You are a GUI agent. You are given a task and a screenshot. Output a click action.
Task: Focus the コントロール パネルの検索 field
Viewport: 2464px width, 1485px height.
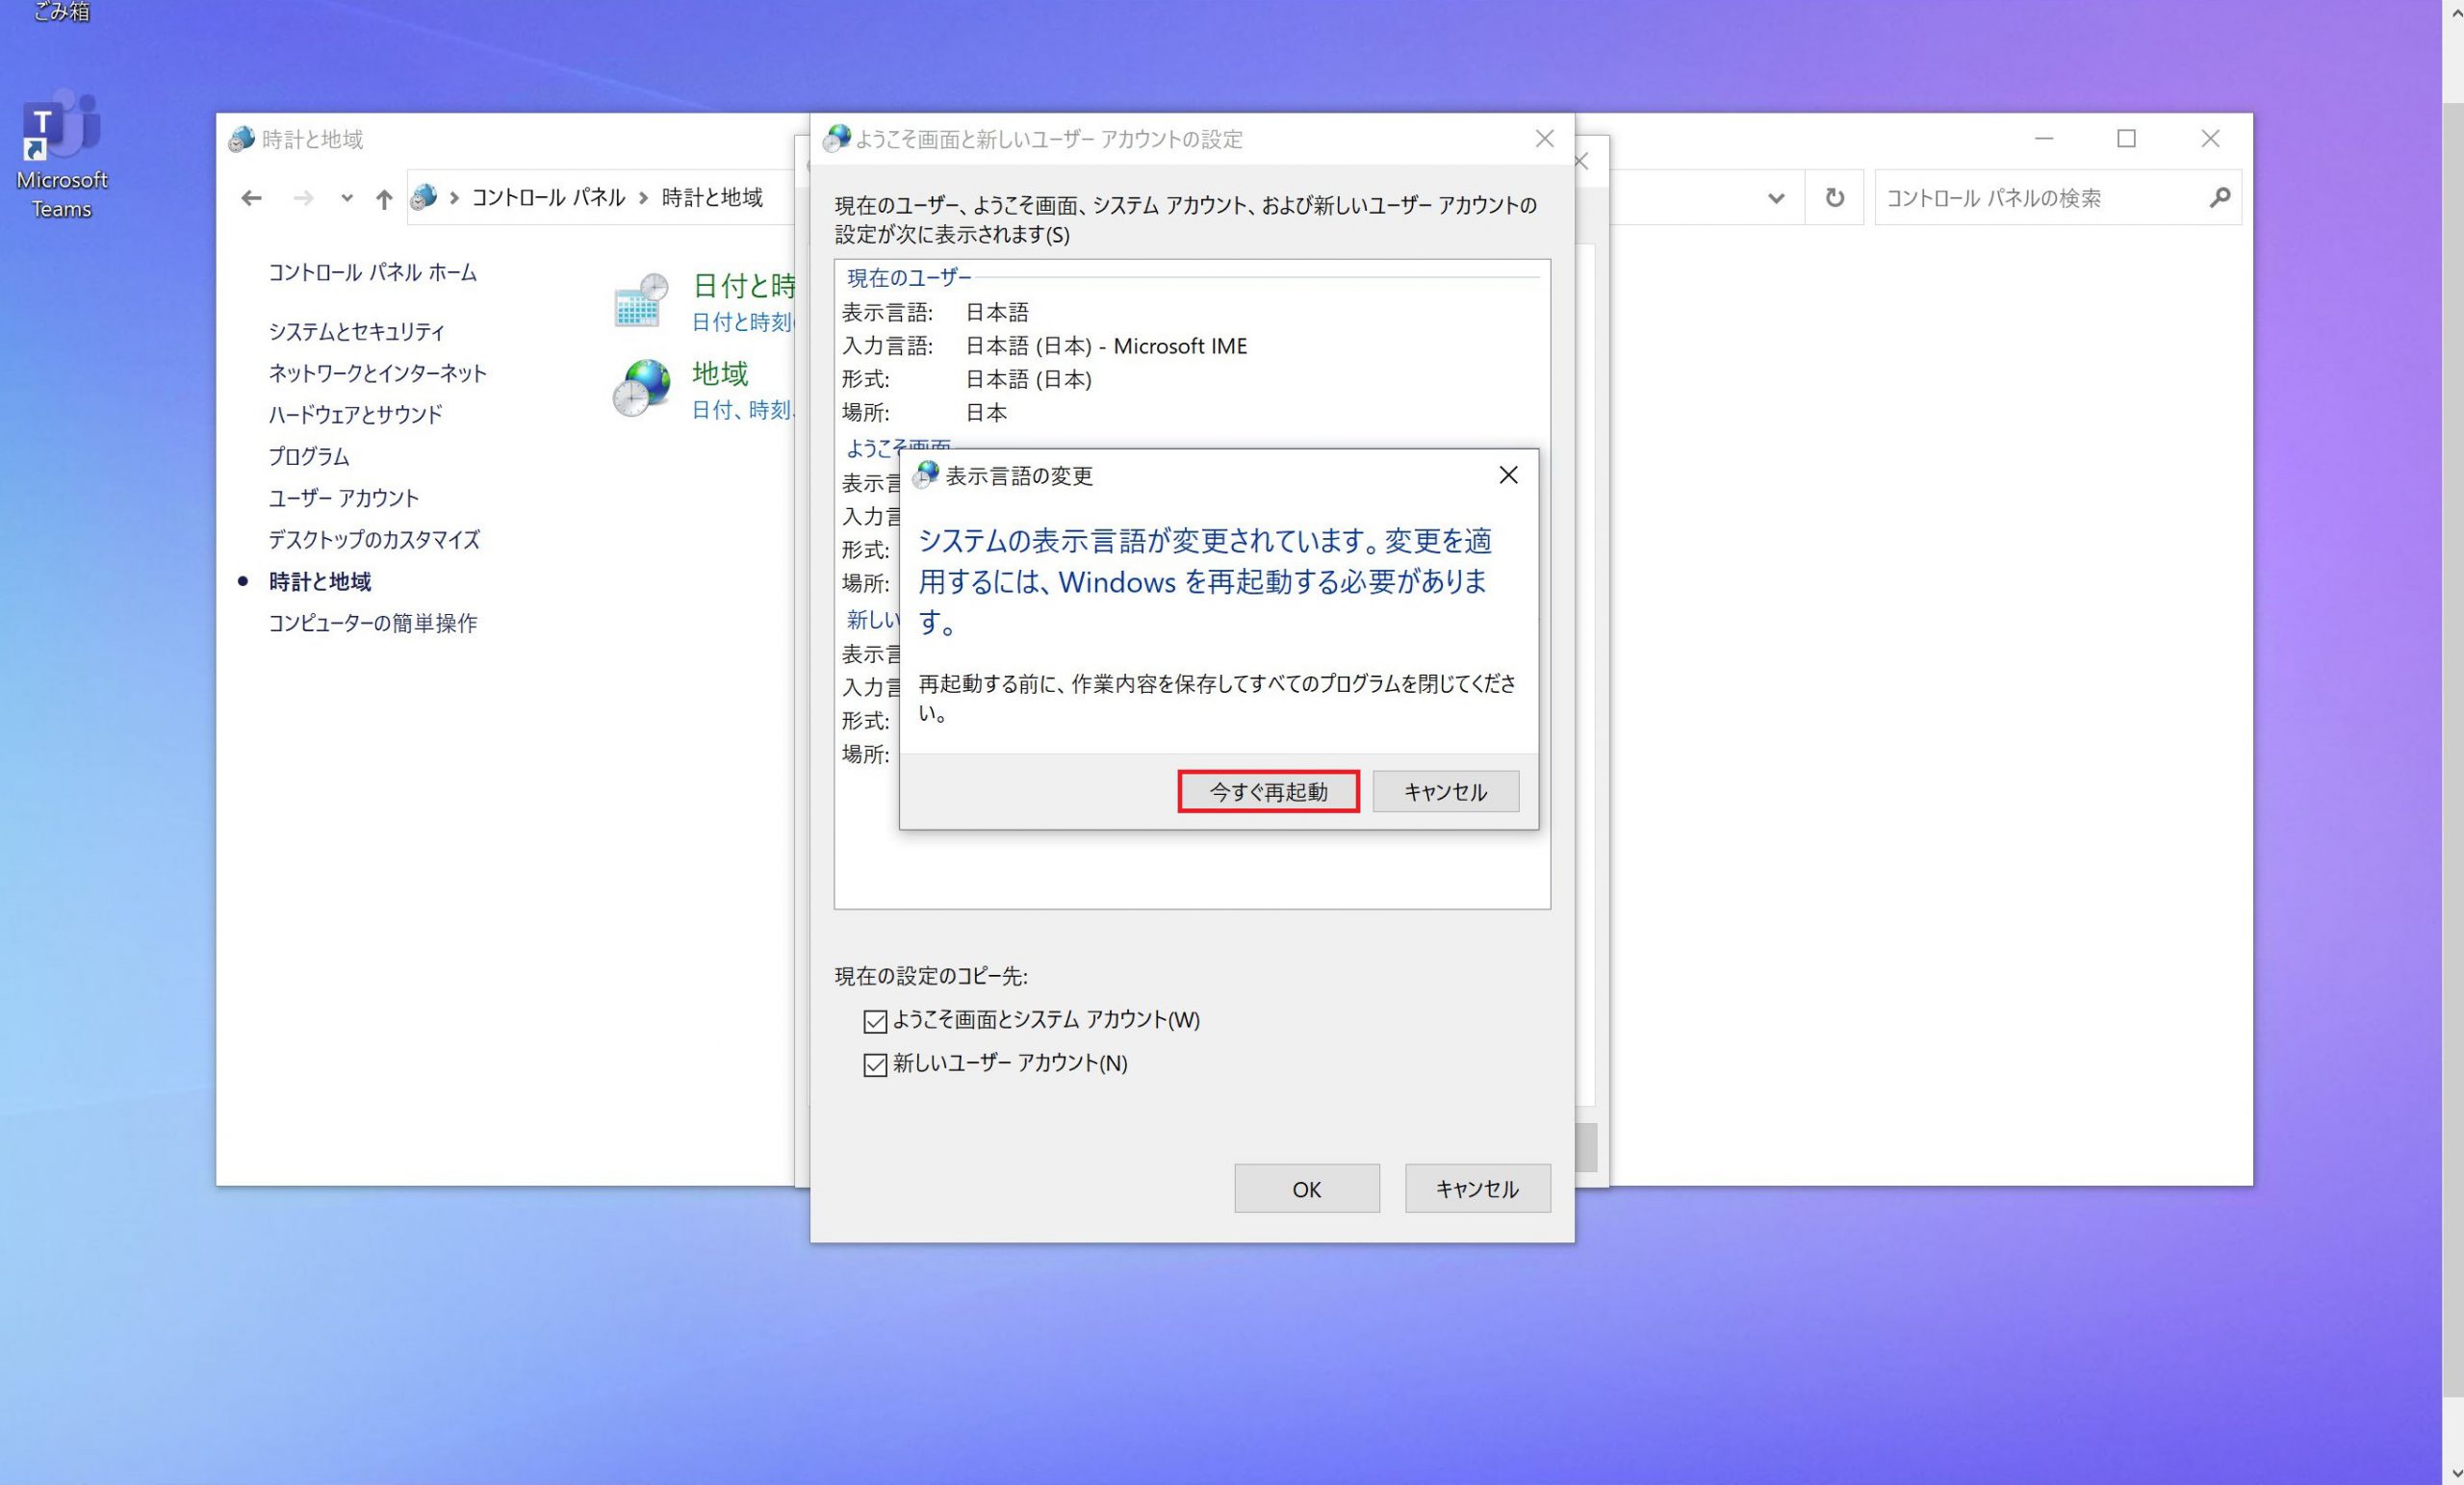(2040, 198)
